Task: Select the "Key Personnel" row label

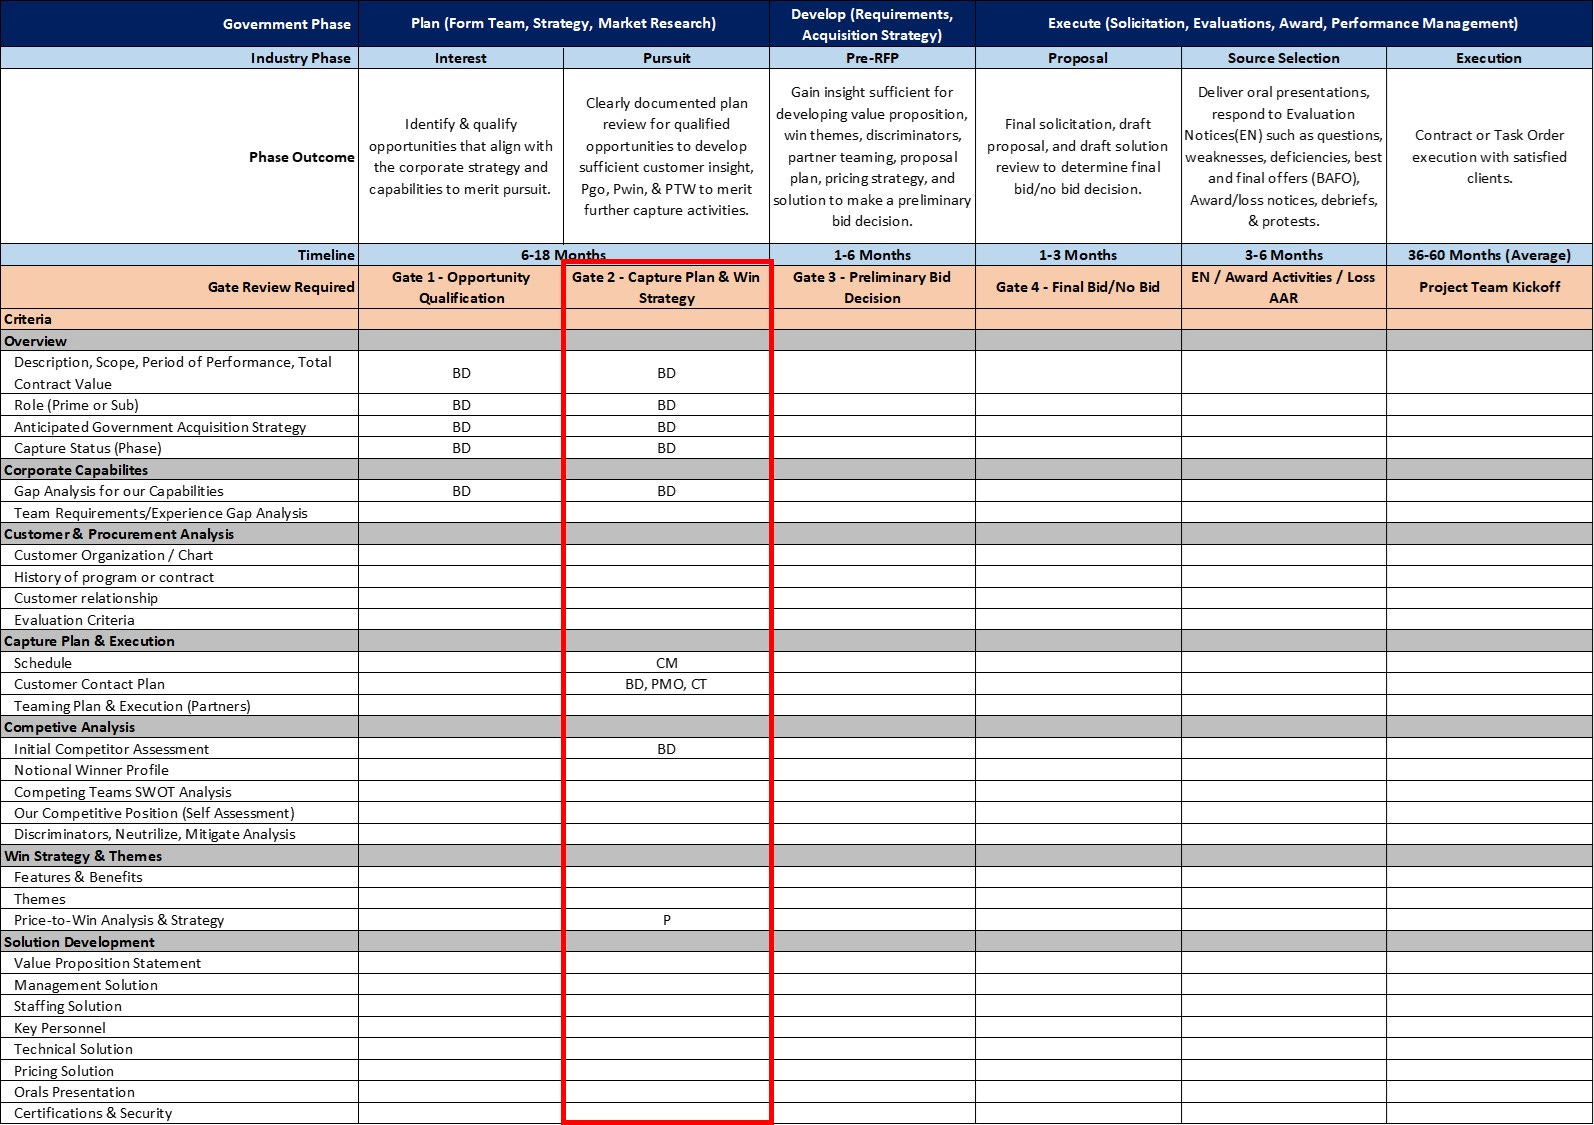Action: pyautogui.click(x=179, y=1028)
